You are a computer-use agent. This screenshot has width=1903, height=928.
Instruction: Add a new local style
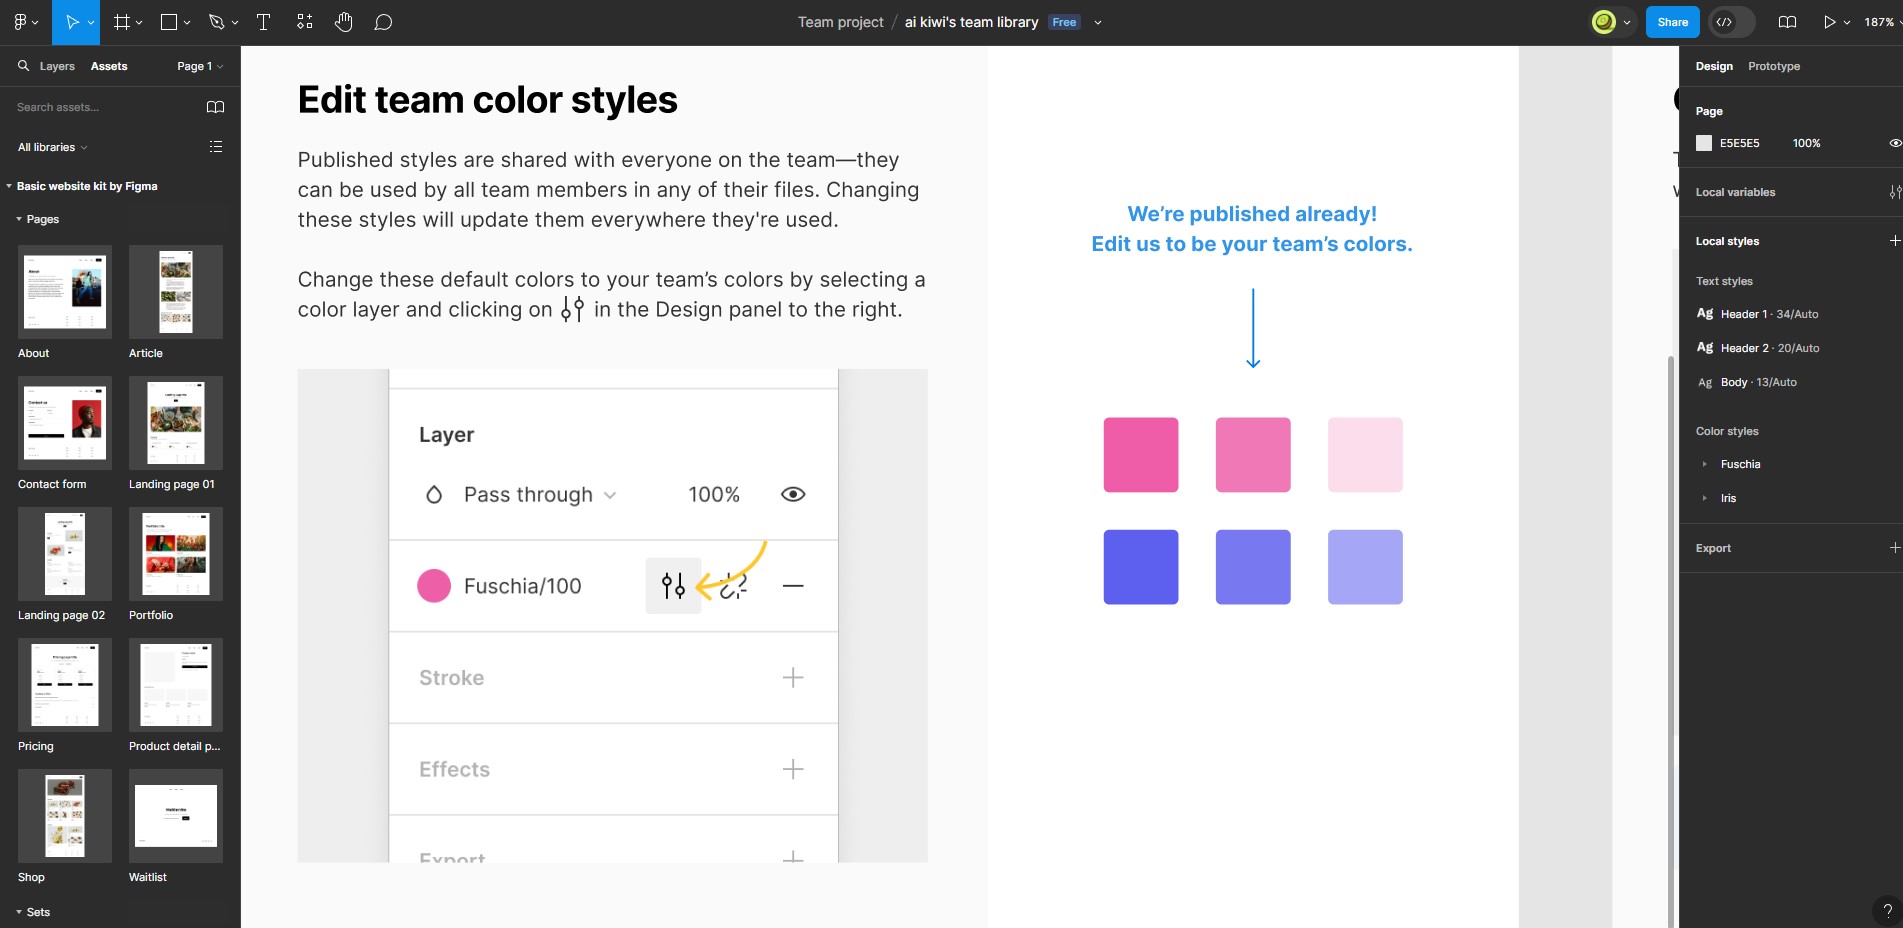1894,241
